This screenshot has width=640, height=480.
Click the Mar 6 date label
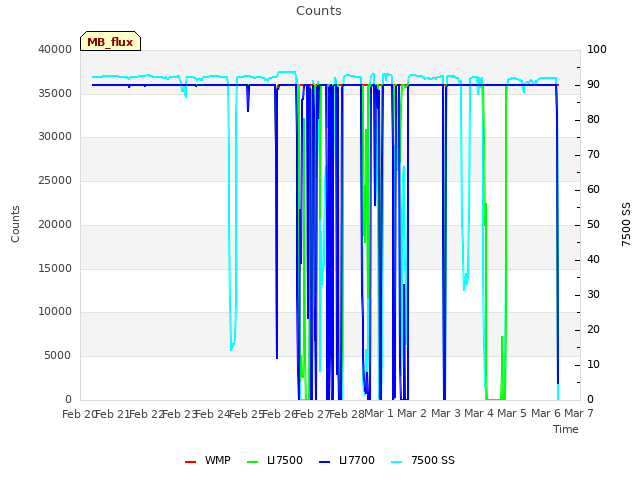coord(545,413)
